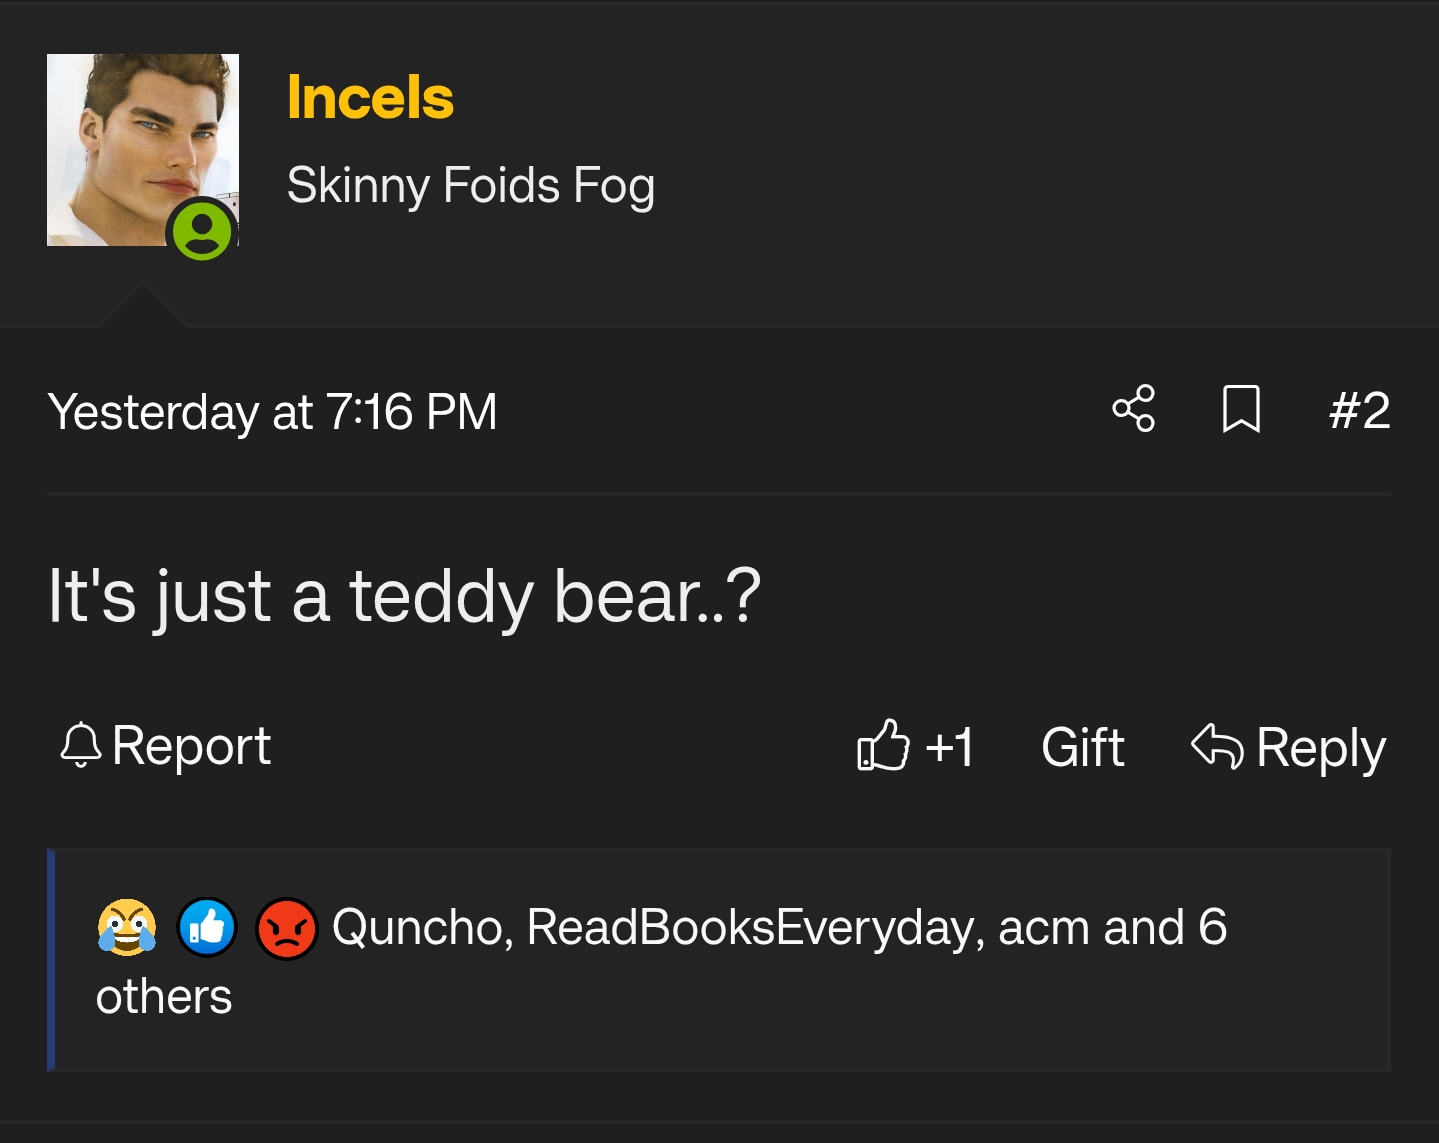This screenshot has width=1439, height=1143.
Task: Open the Gift option
Action: tap(1082, 747)
